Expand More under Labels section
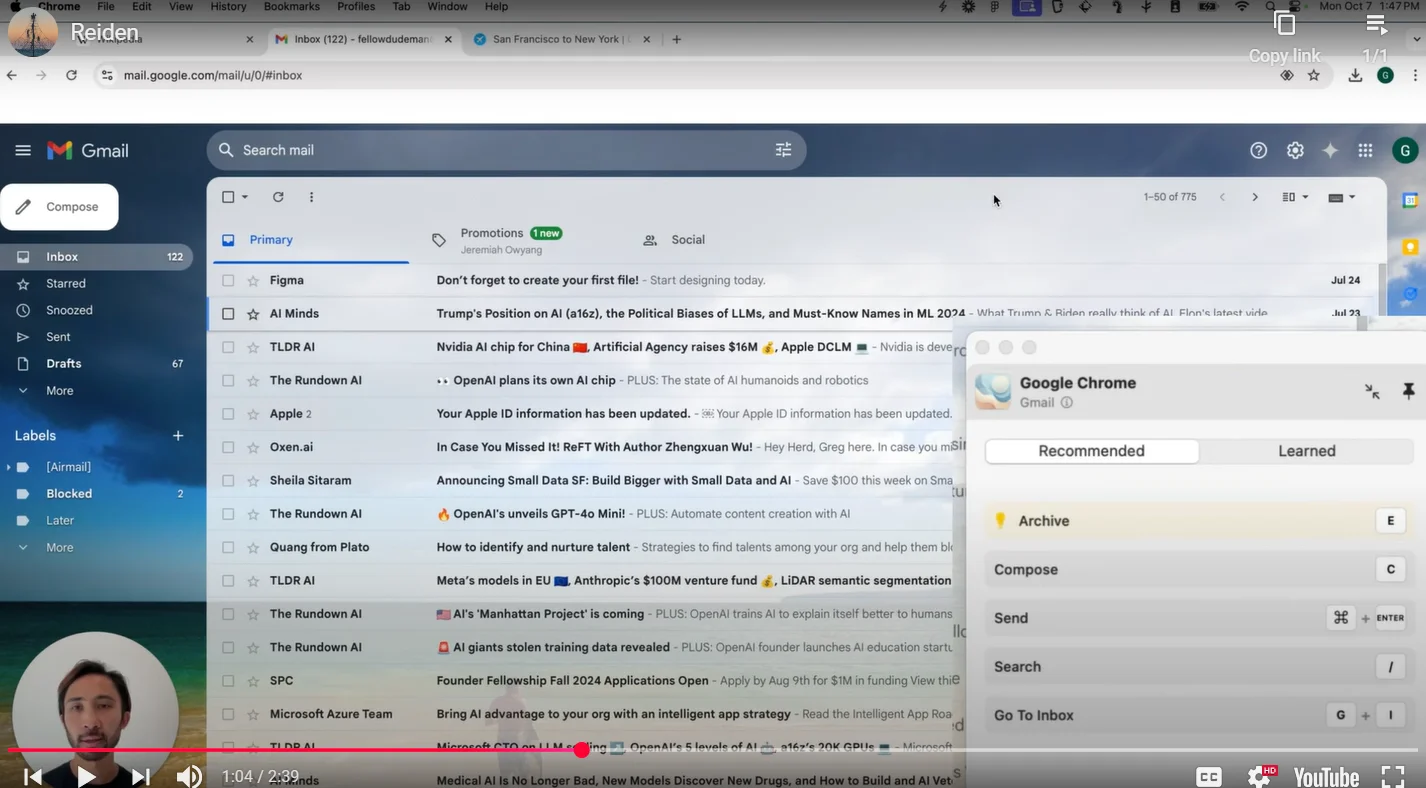Image resolution: width=1426 pixels, height=788 pixels. [59, 547]
